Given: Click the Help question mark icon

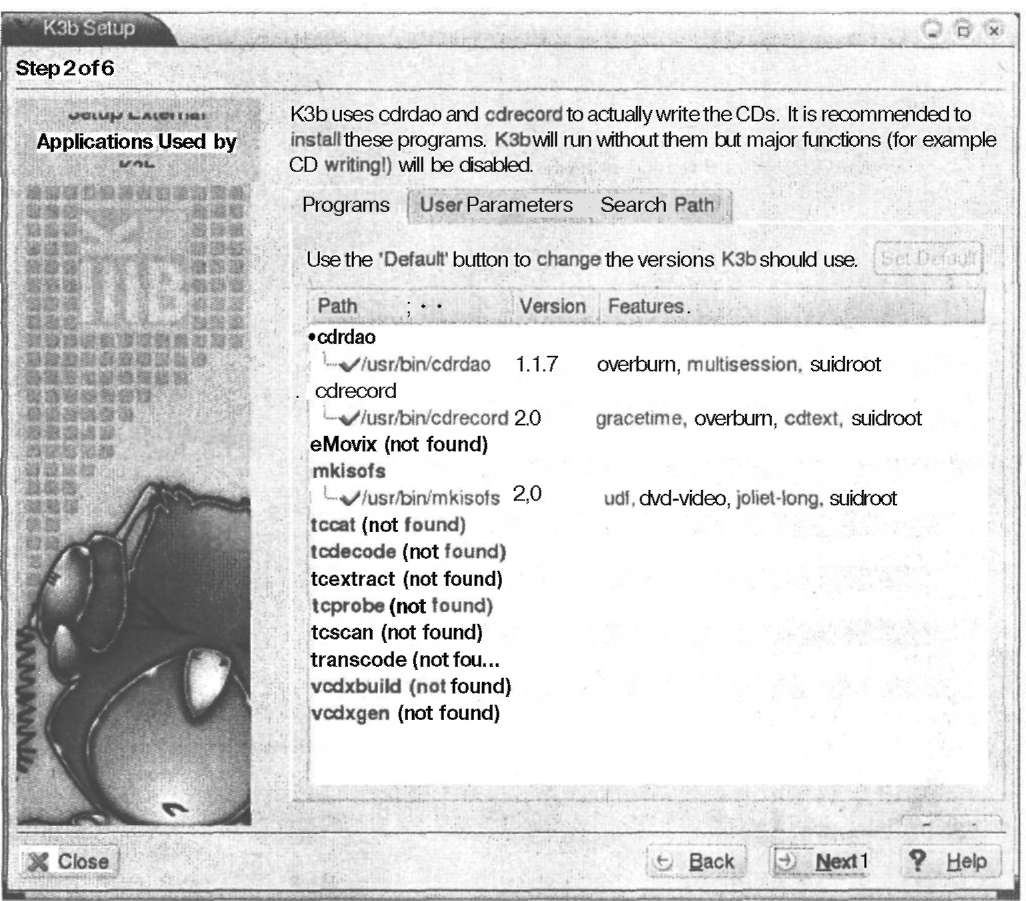Looking at the screenshot, I should [917, 860].
